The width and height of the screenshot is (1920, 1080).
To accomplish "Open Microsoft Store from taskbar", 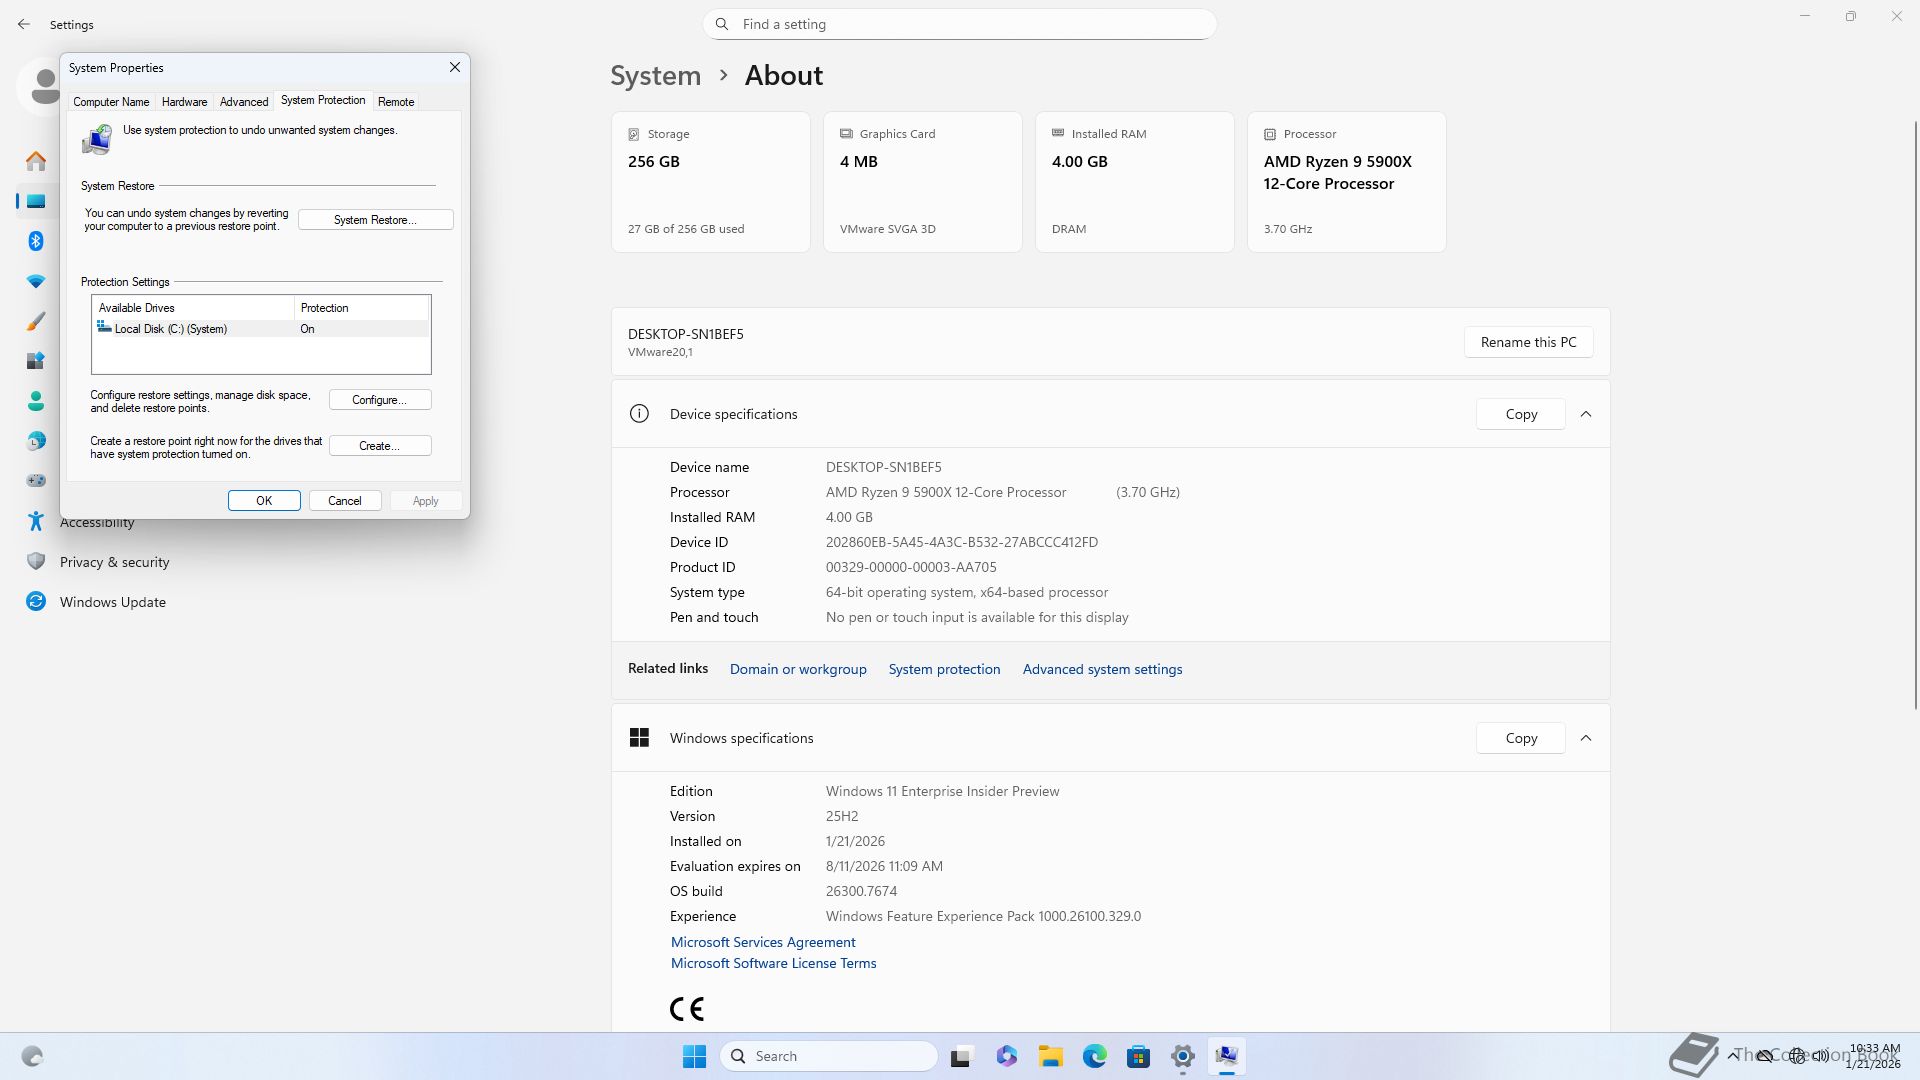I will (1138, 1056).
